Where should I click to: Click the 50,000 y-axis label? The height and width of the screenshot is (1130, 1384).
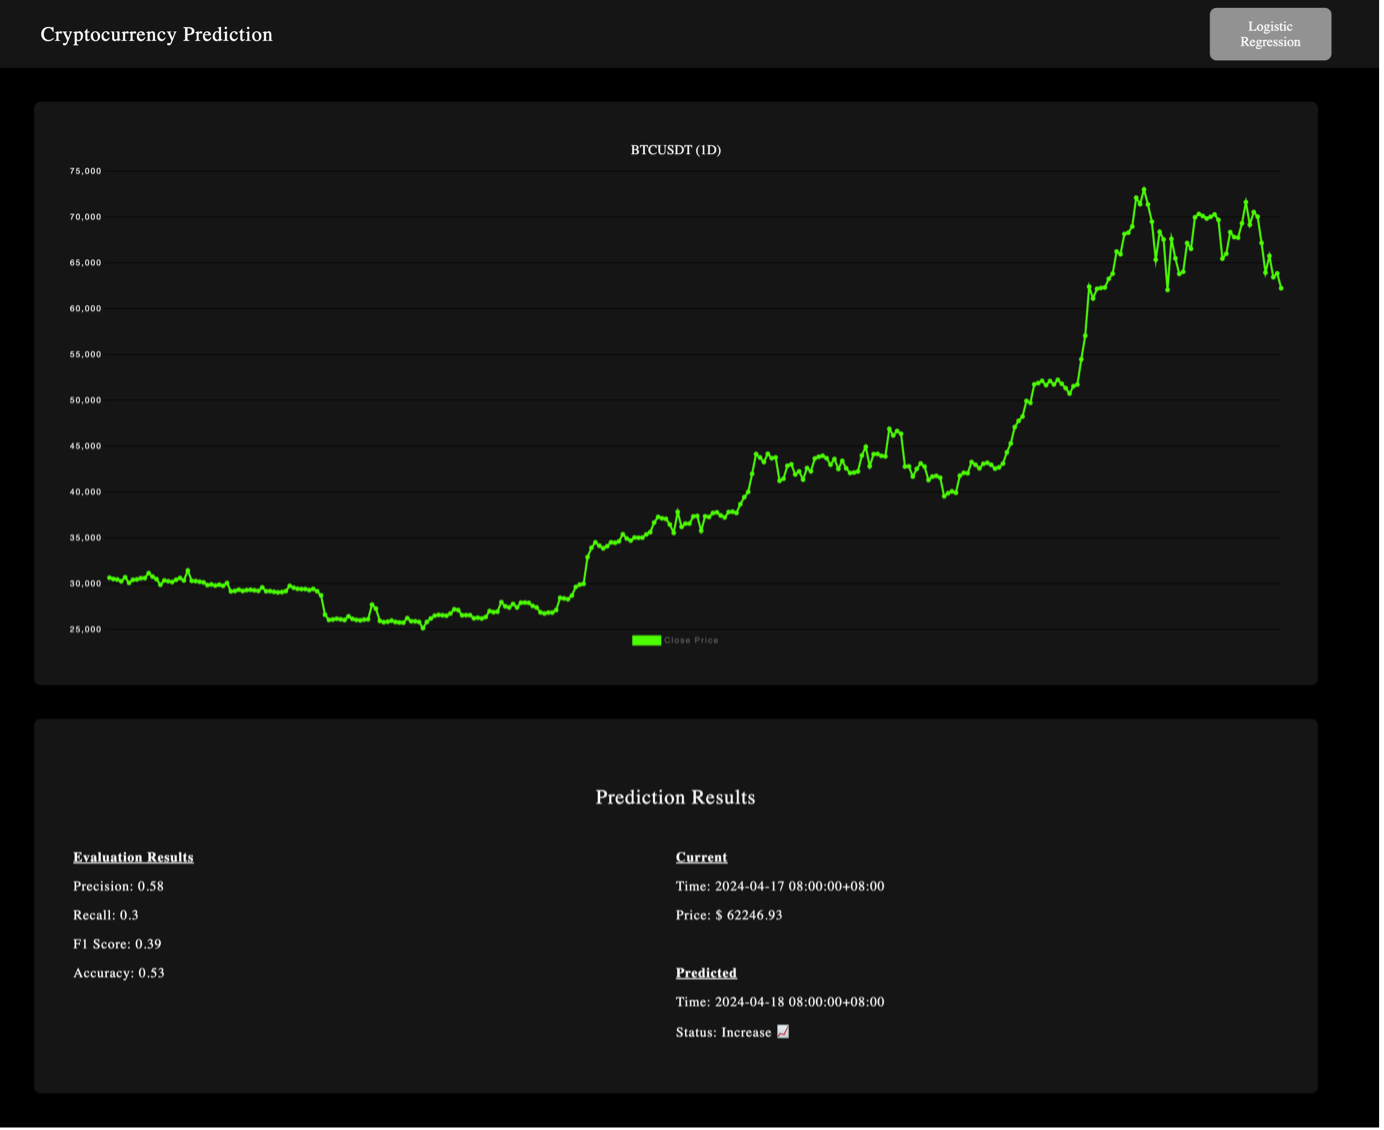[x=86, y=401]
